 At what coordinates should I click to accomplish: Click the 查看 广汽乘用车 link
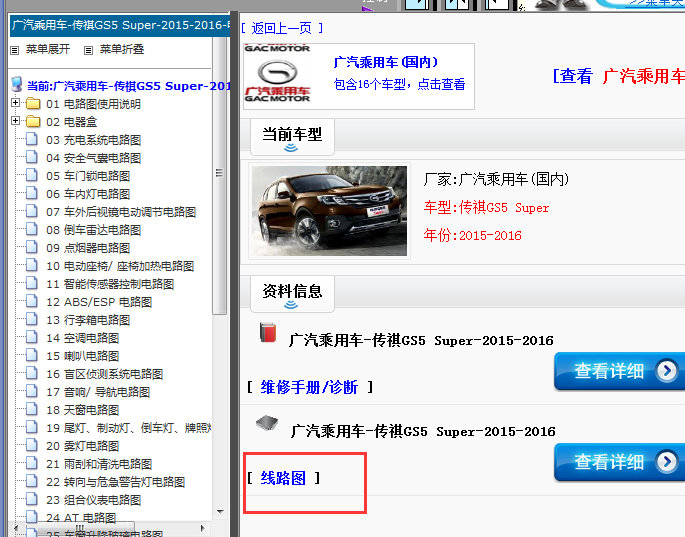619,76
